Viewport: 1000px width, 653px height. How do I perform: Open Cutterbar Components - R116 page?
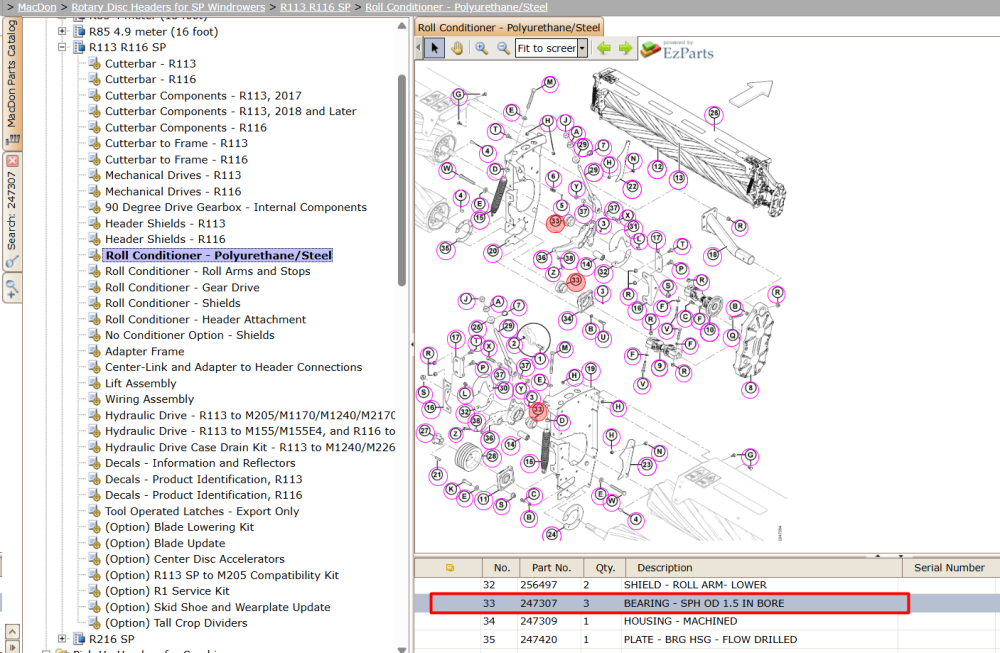point(186,128)
